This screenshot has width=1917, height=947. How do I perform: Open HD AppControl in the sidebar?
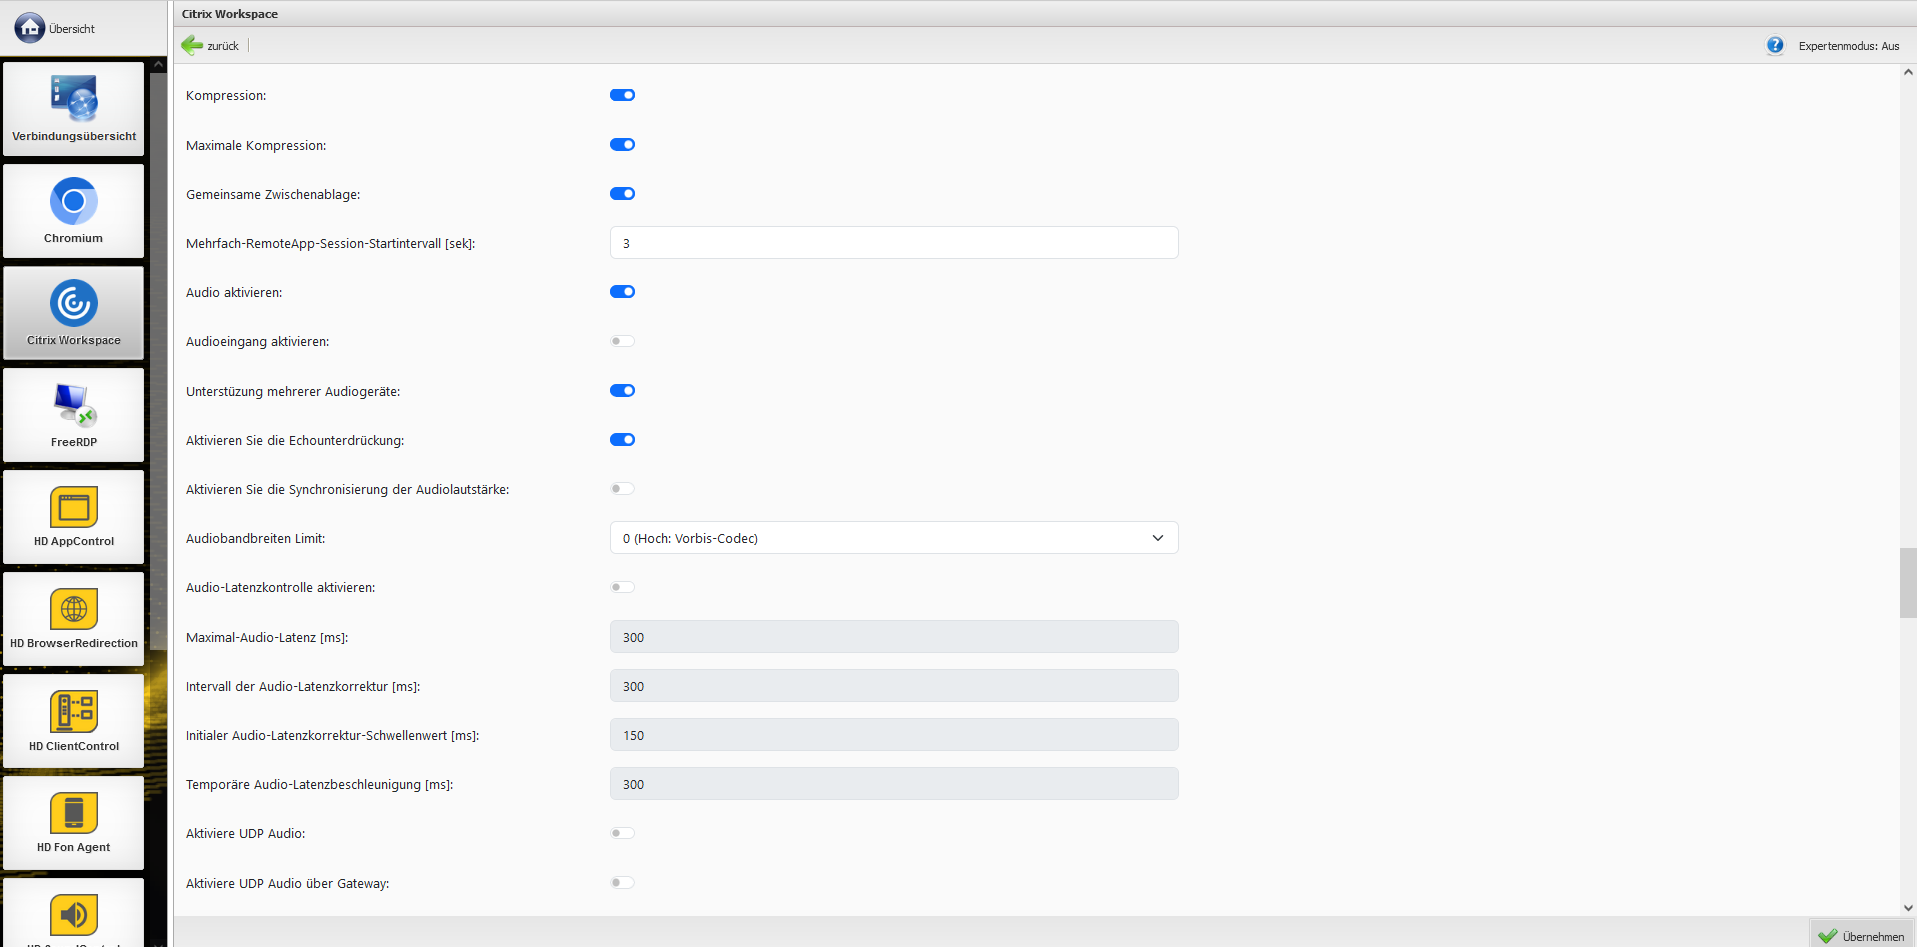click(74, 517)
